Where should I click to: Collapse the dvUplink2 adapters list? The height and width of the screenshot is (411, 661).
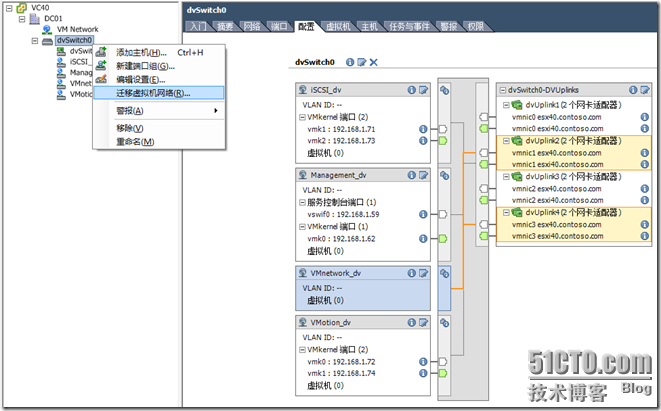(506, 141)
